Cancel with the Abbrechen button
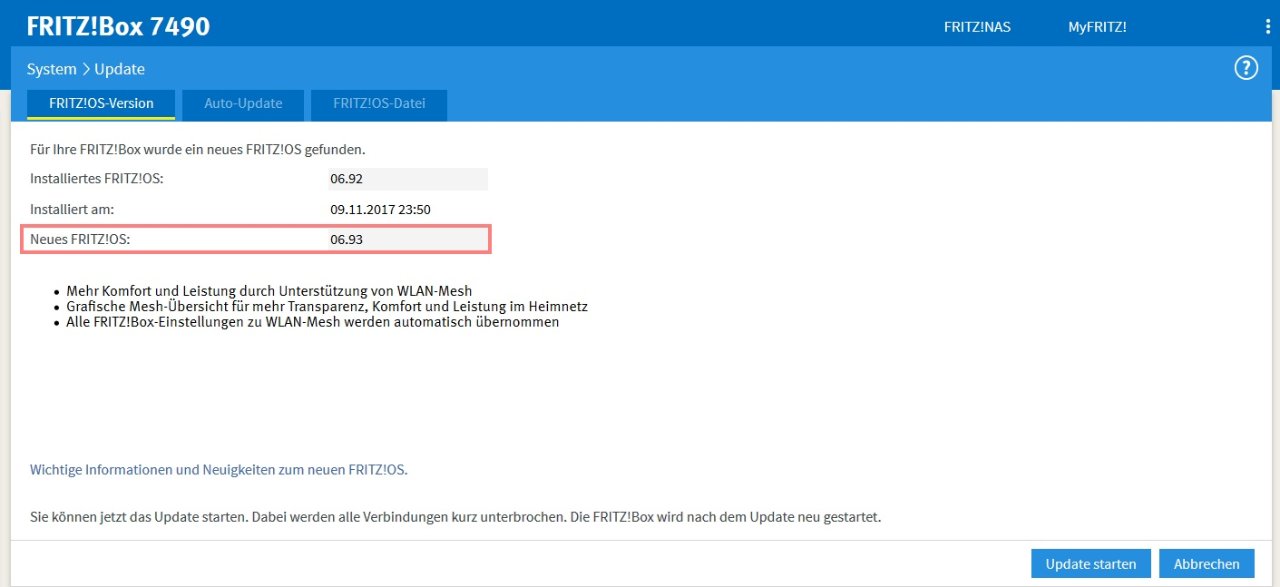 (1207, 564)
